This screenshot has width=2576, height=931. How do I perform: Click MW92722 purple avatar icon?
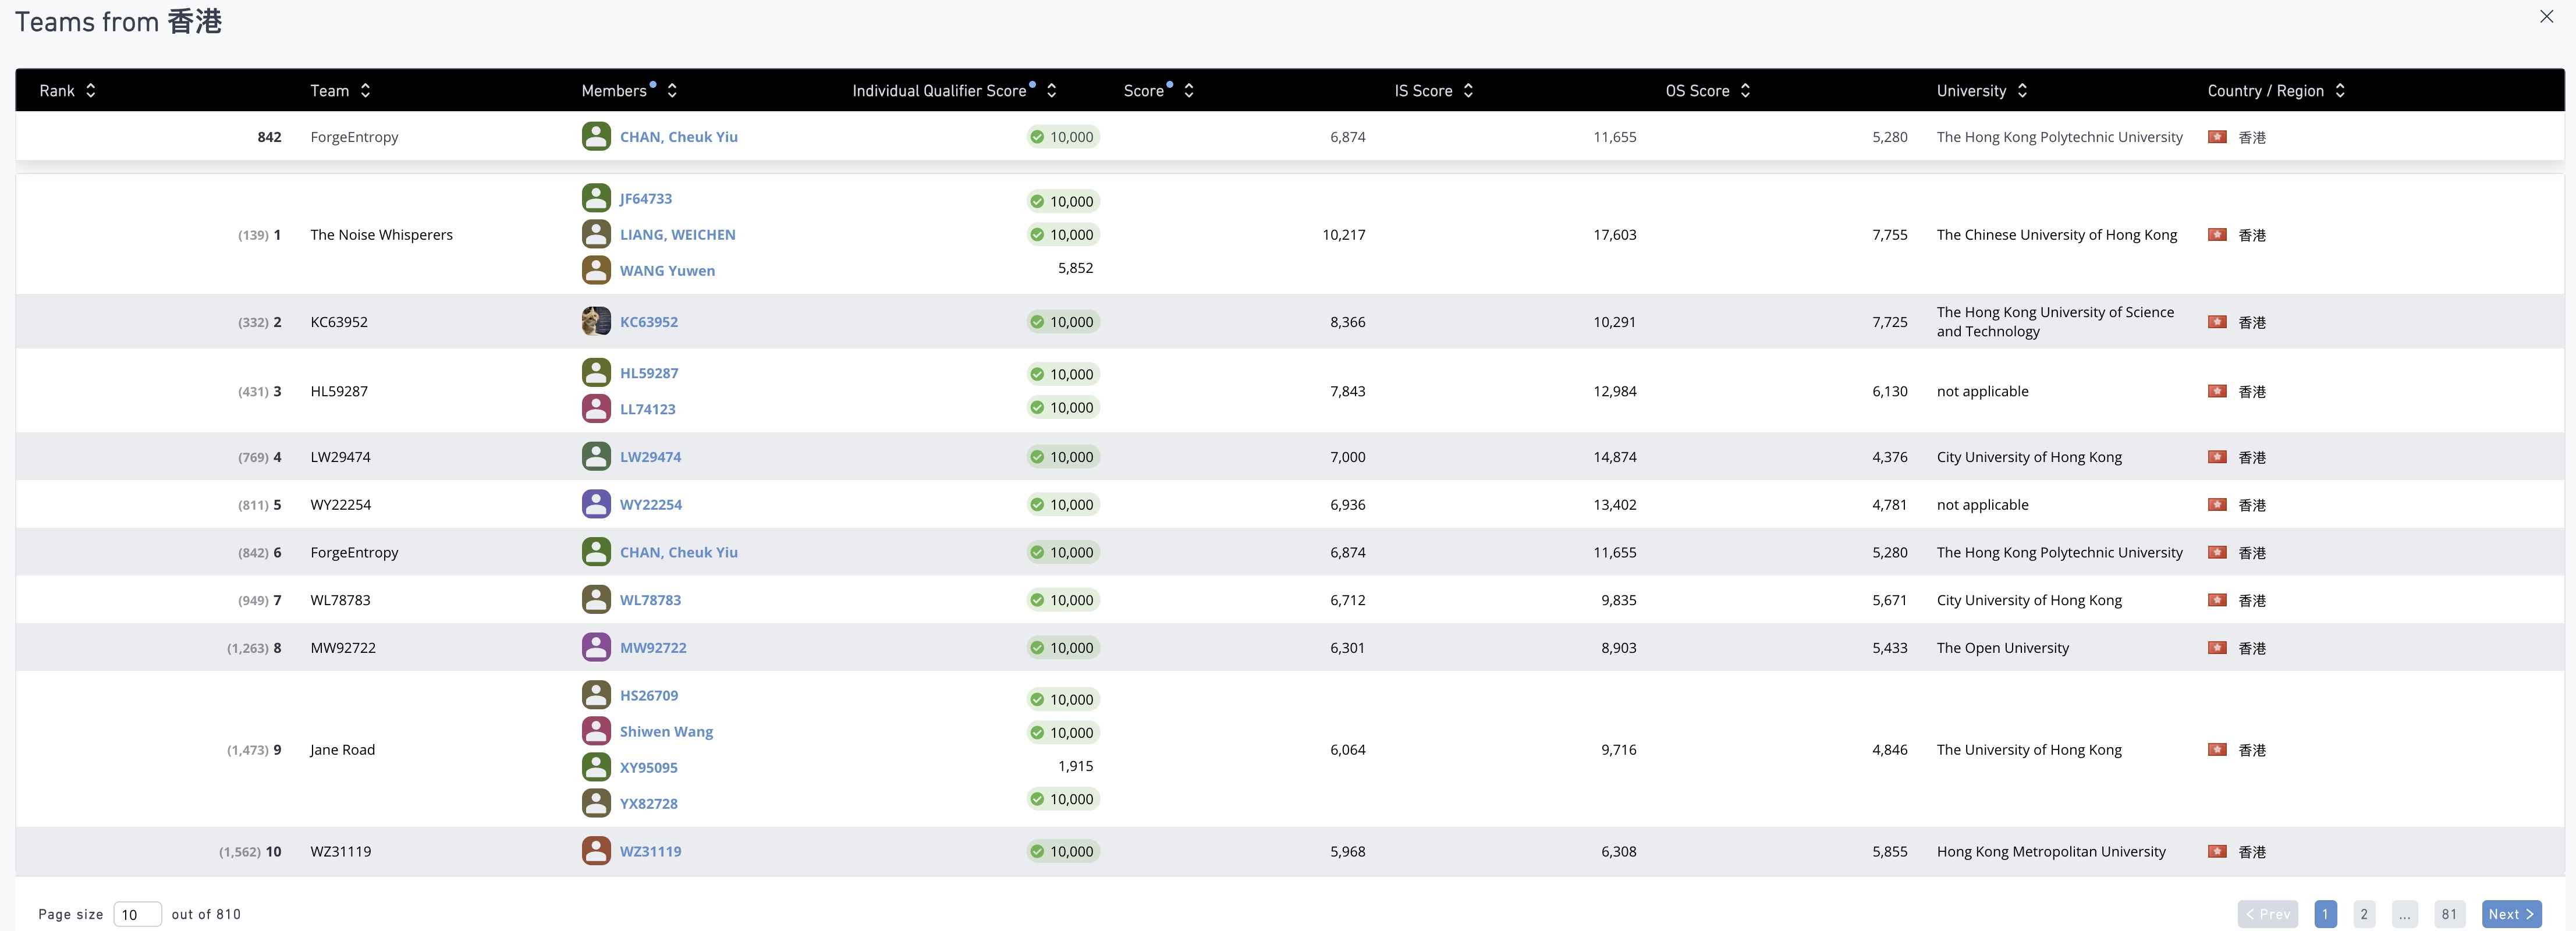596,647
